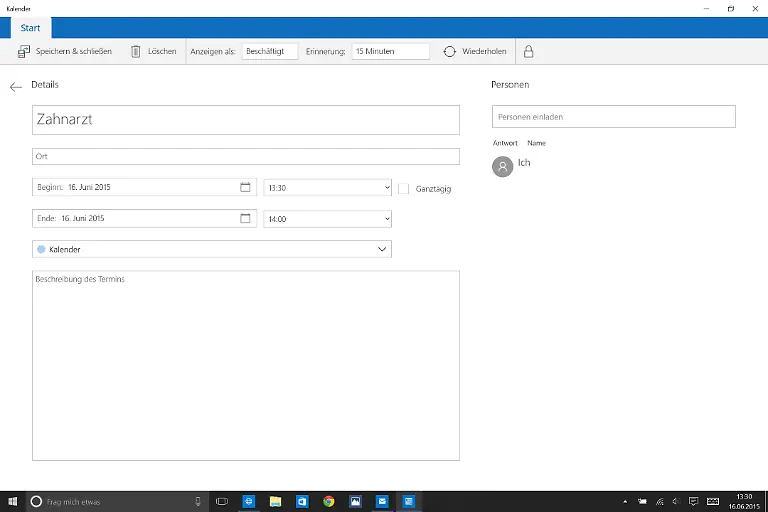Viewport: 768px width, 512px height.
Task: Click the Windows Start button
Action: coord(13,501)
